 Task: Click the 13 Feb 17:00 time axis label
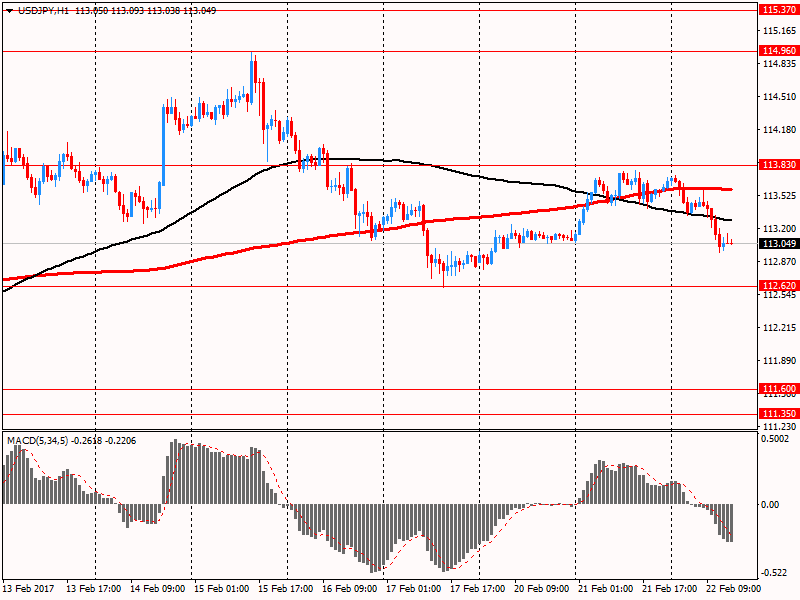pos(94,588)
